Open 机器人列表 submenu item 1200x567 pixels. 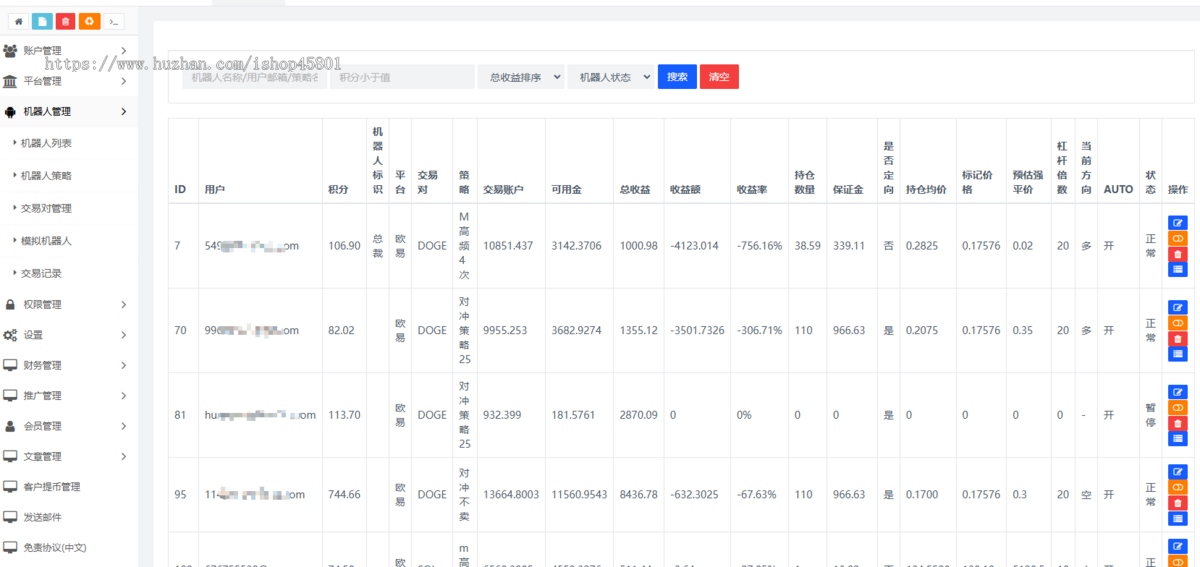coord(46,143)
